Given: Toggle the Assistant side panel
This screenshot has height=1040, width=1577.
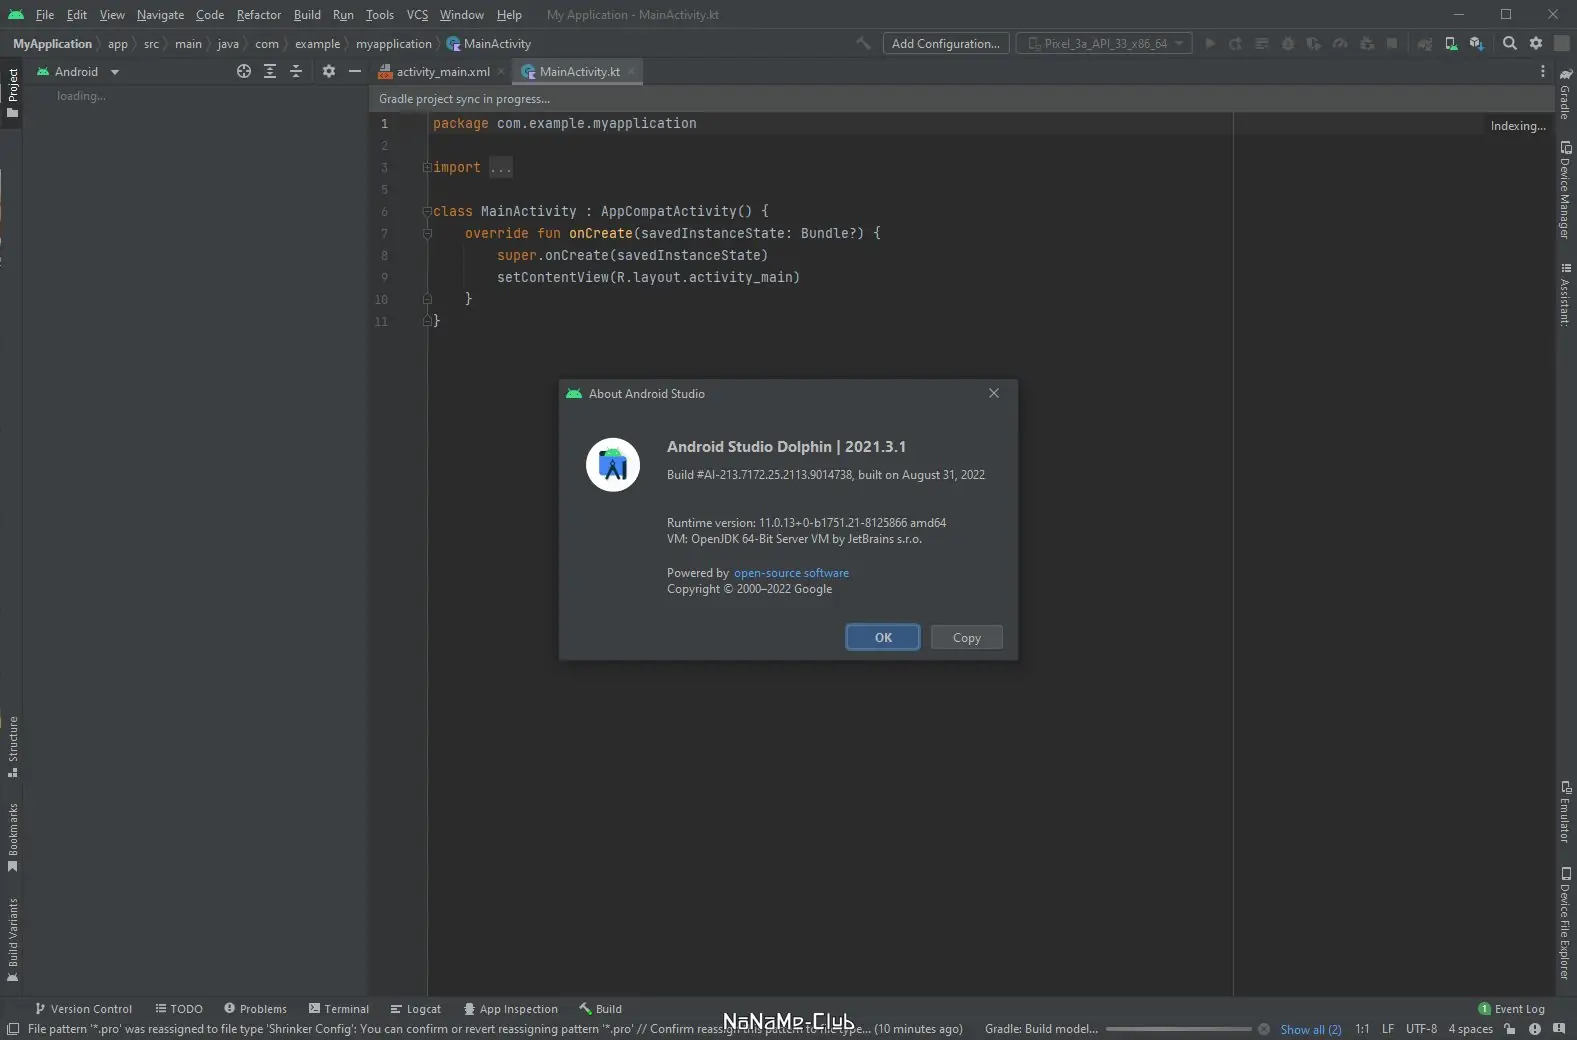Looking at the screenshot, I should [1565, 294].
